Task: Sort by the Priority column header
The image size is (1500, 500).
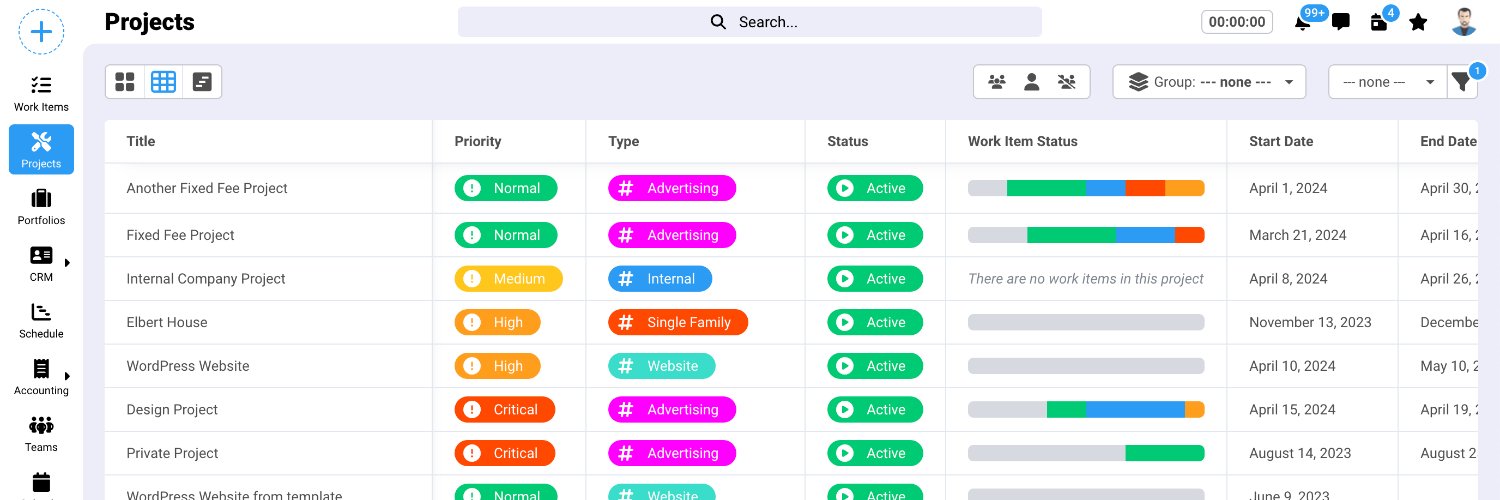Action: [x=478, y=141]
